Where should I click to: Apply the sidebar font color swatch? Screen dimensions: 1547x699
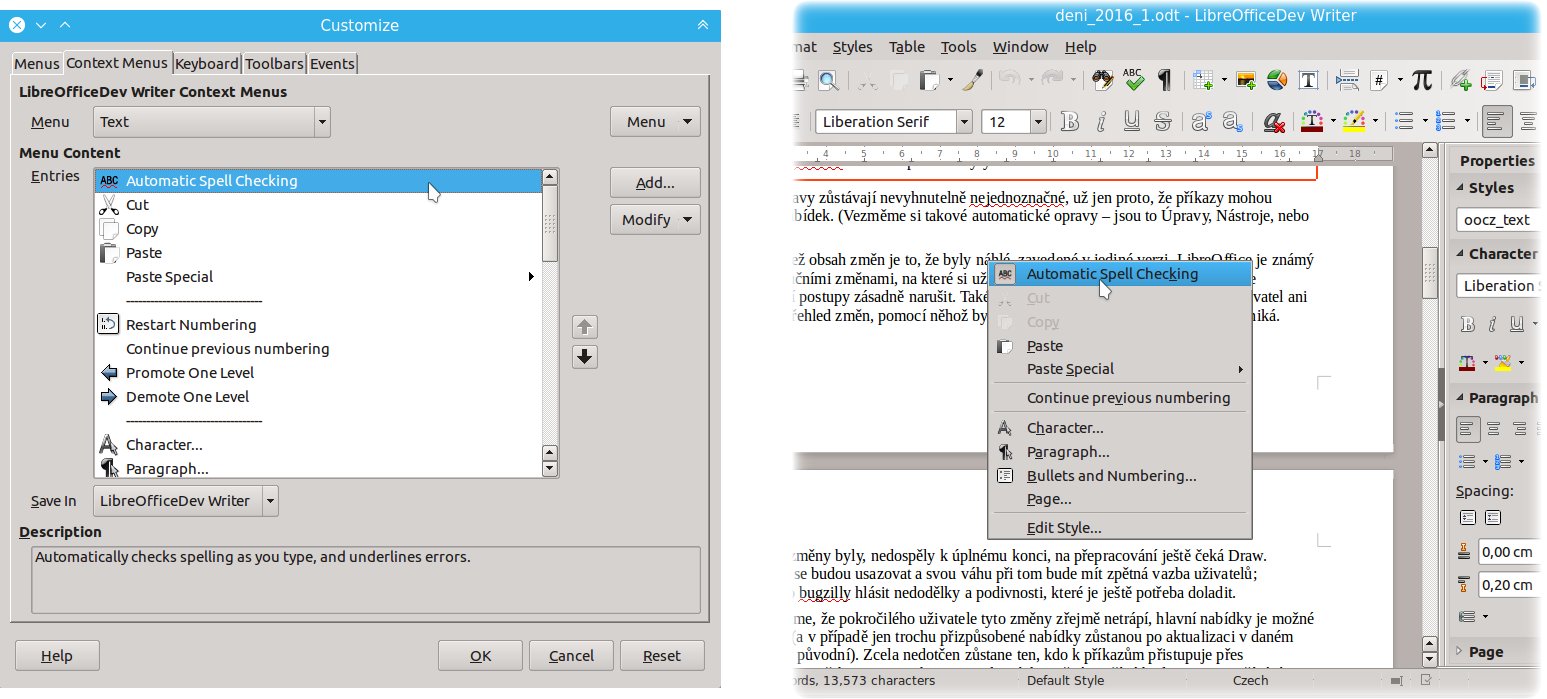pyautogui.click(x=1468, y=361)
